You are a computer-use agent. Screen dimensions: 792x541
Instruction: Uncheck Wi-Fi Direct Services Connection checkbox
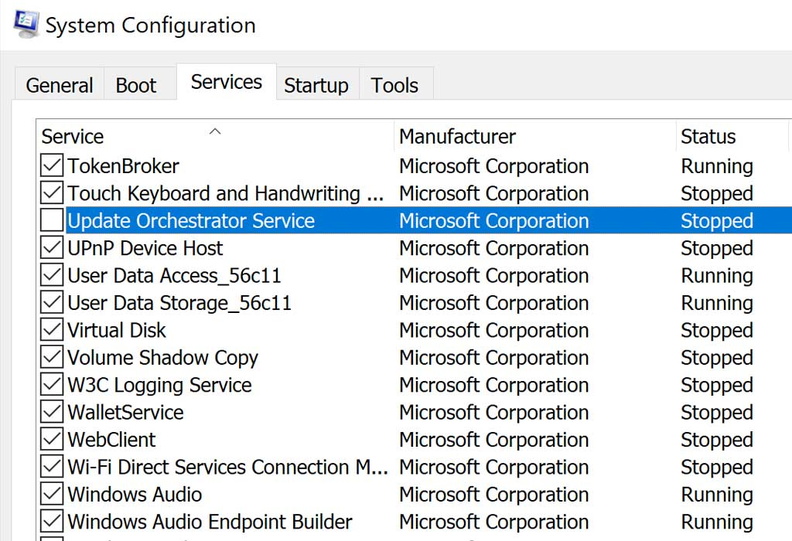(x=52, y=466)
